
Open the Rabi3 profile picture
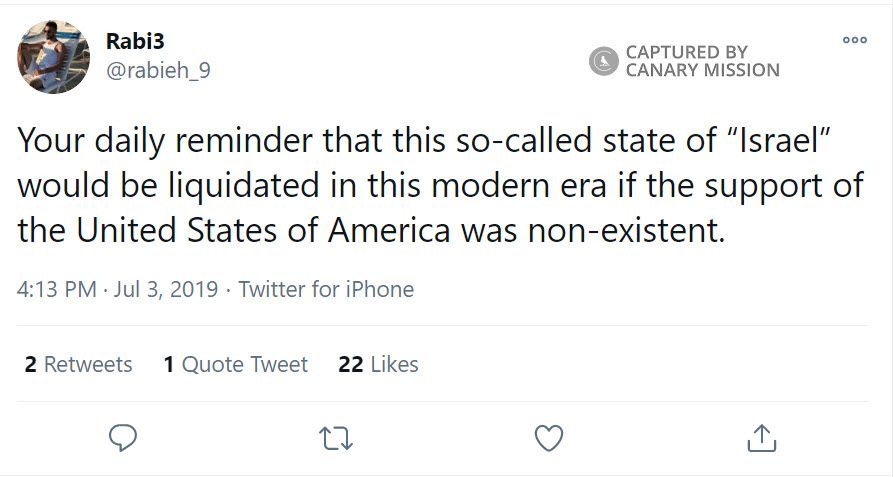54,56
